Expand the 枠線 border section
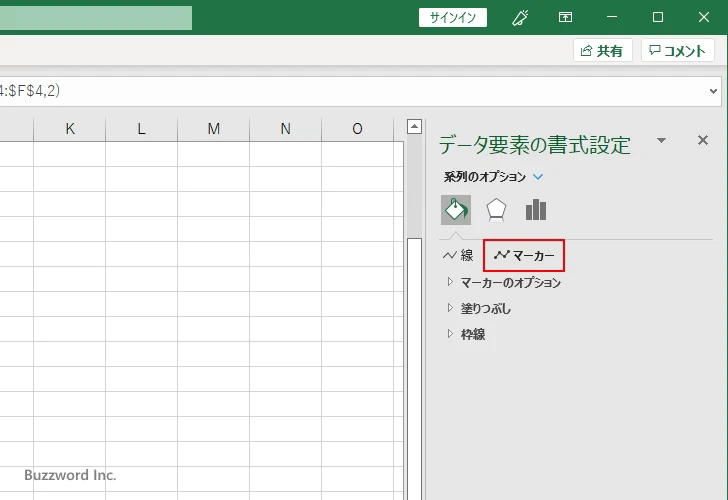The image size is (728, 500). pos(466,334)
